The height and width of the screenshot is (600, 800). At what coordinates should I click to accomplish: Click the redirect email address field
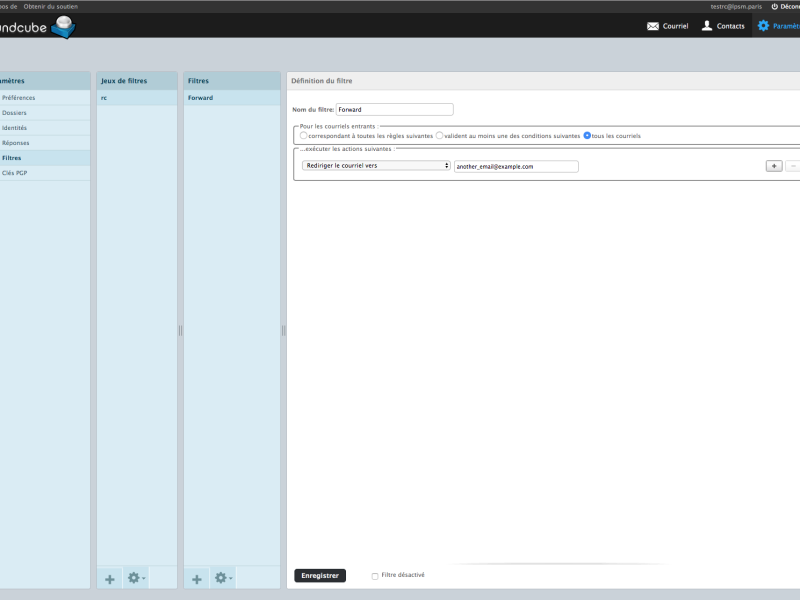516,166
